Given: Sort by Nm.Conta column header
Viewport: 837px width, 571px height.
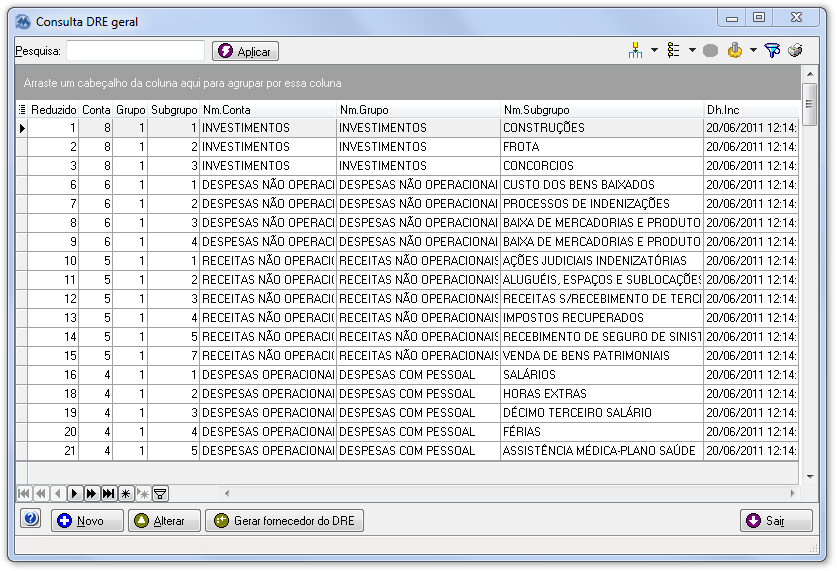Looking at the screenshot, I should [268, 110].
